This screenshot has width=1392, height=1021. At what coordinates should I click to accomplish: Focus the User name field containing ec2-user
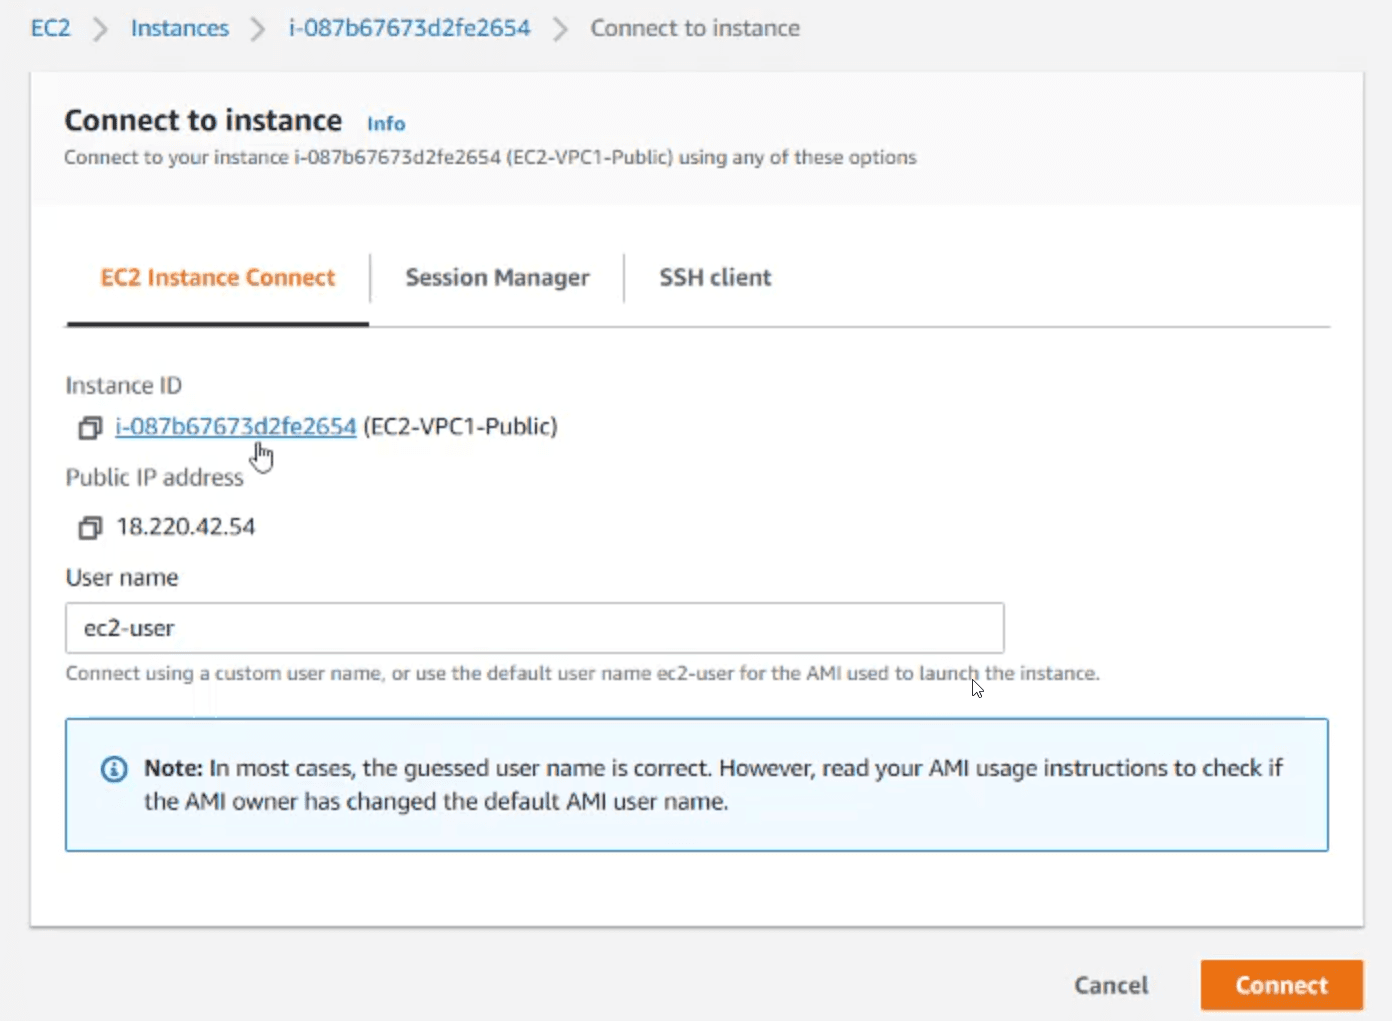click(534, 628)
